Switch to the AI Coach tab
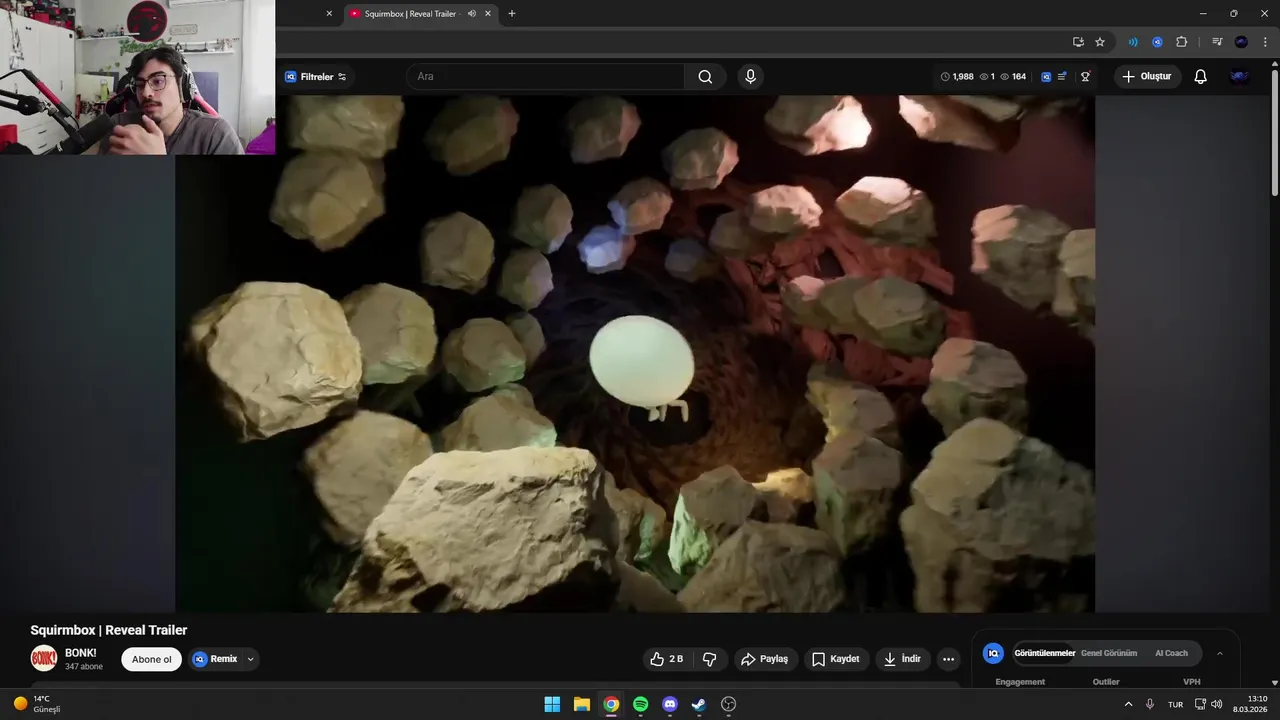Image resolution: width=1280 pixels, height=720 pixels. pos(1171,653)
